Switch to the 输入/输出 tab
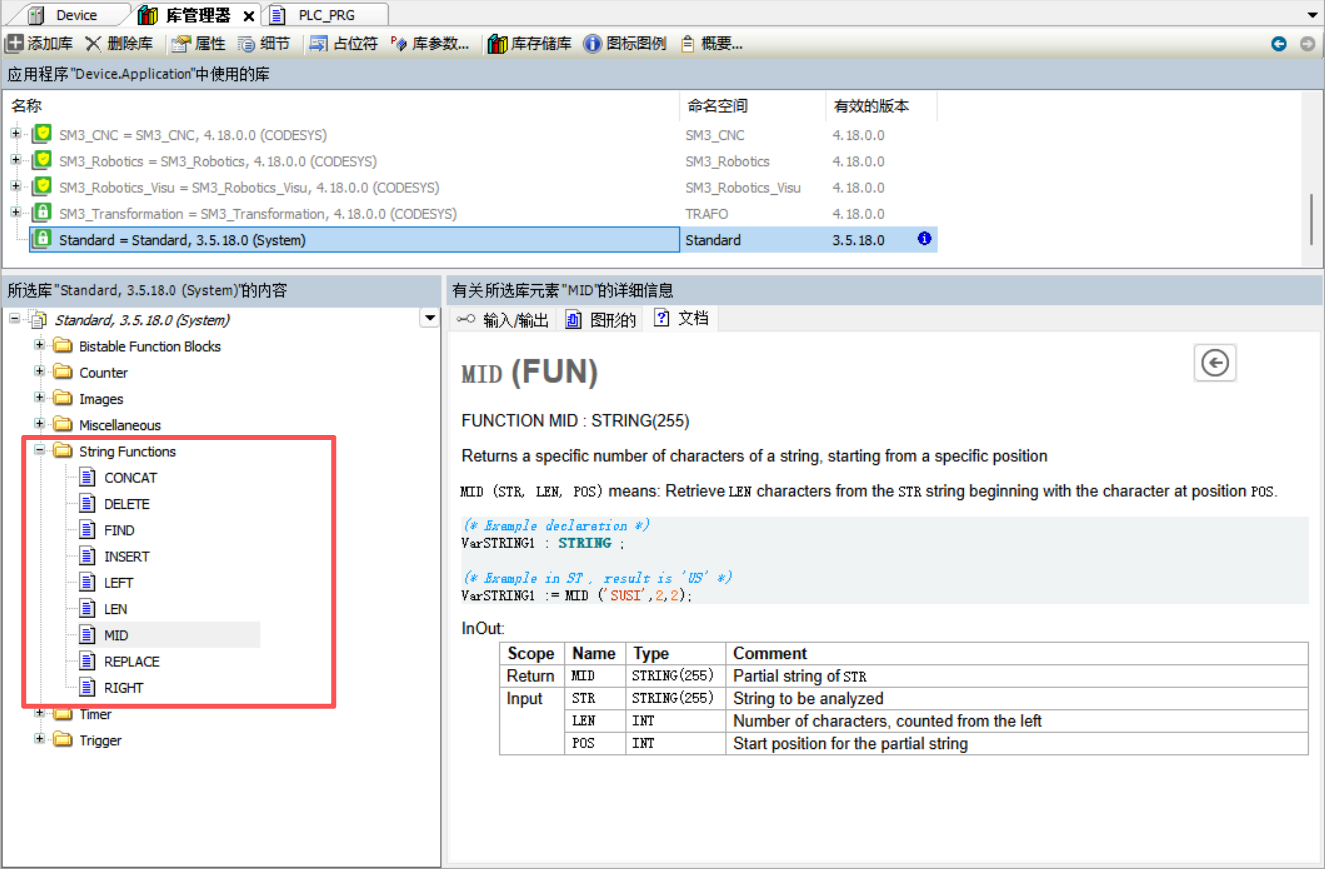Image resolution: width=1325 pixels, height=869 pixels. [x=503, y=320]
